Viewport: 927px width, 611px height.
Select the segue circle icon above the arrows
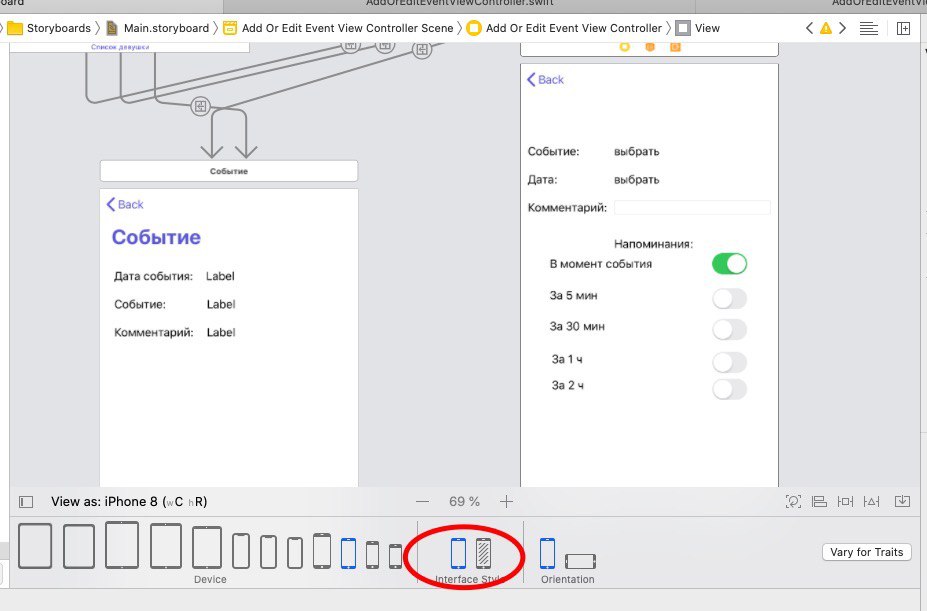pos(200,106)
